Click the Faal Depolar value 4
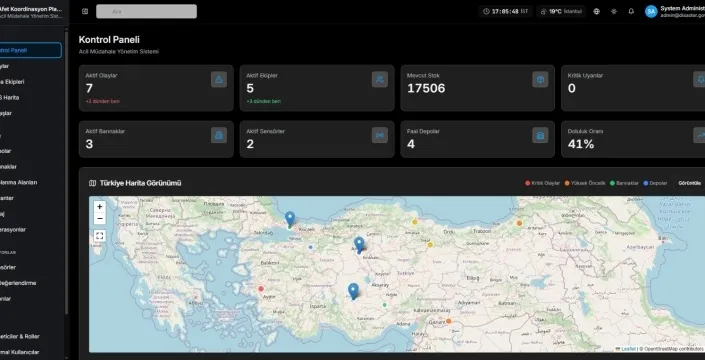 (411, 144)
